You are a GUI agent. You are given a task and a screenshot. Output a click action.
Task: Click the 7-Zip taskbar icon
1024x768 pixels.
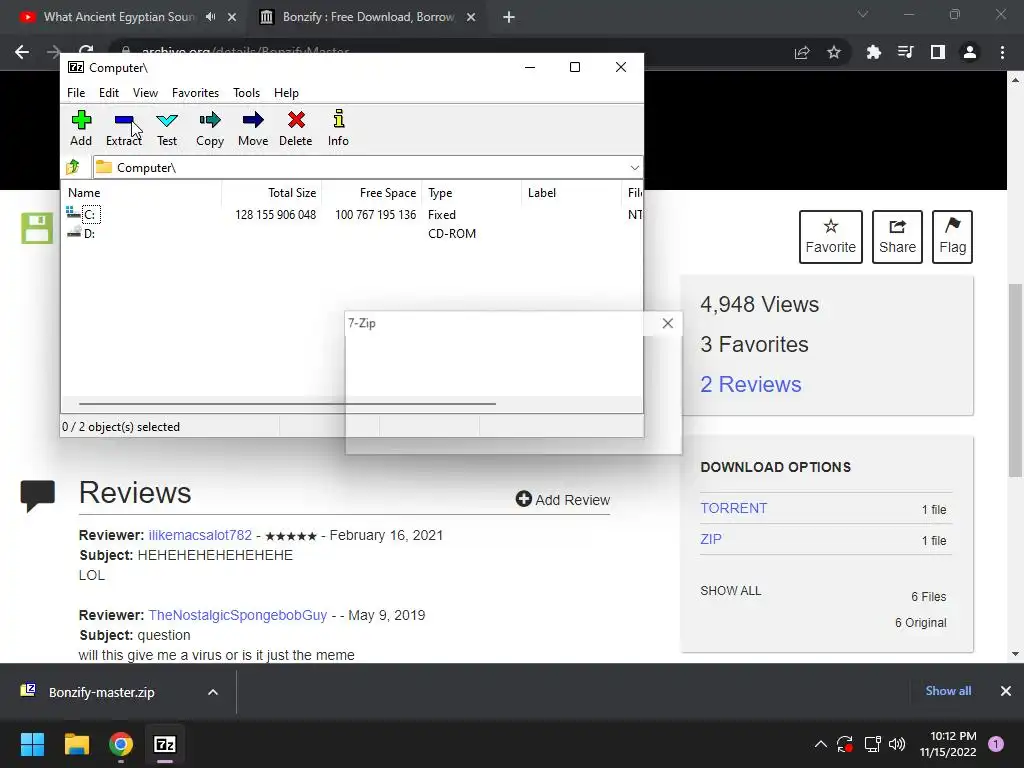(165, 744)
